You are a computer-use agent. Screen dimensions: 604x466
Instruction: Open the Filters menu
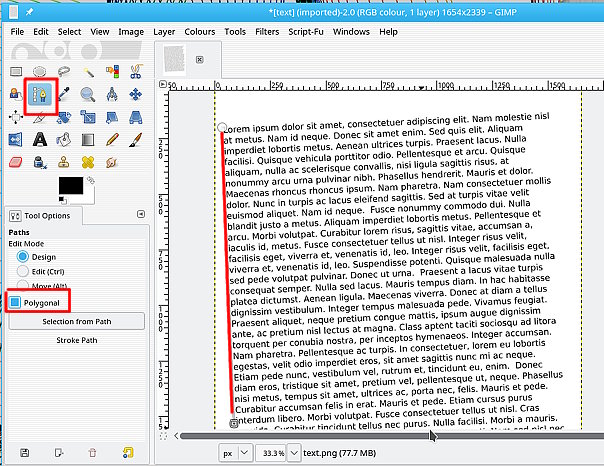267,32
